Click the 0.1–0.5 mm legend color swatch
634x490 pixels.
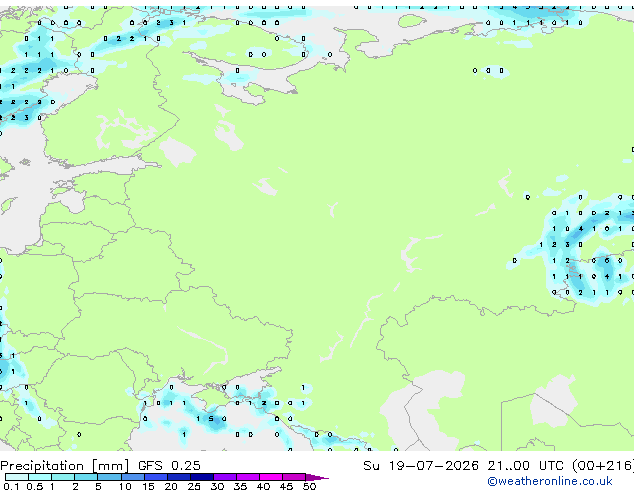point(17,477)
